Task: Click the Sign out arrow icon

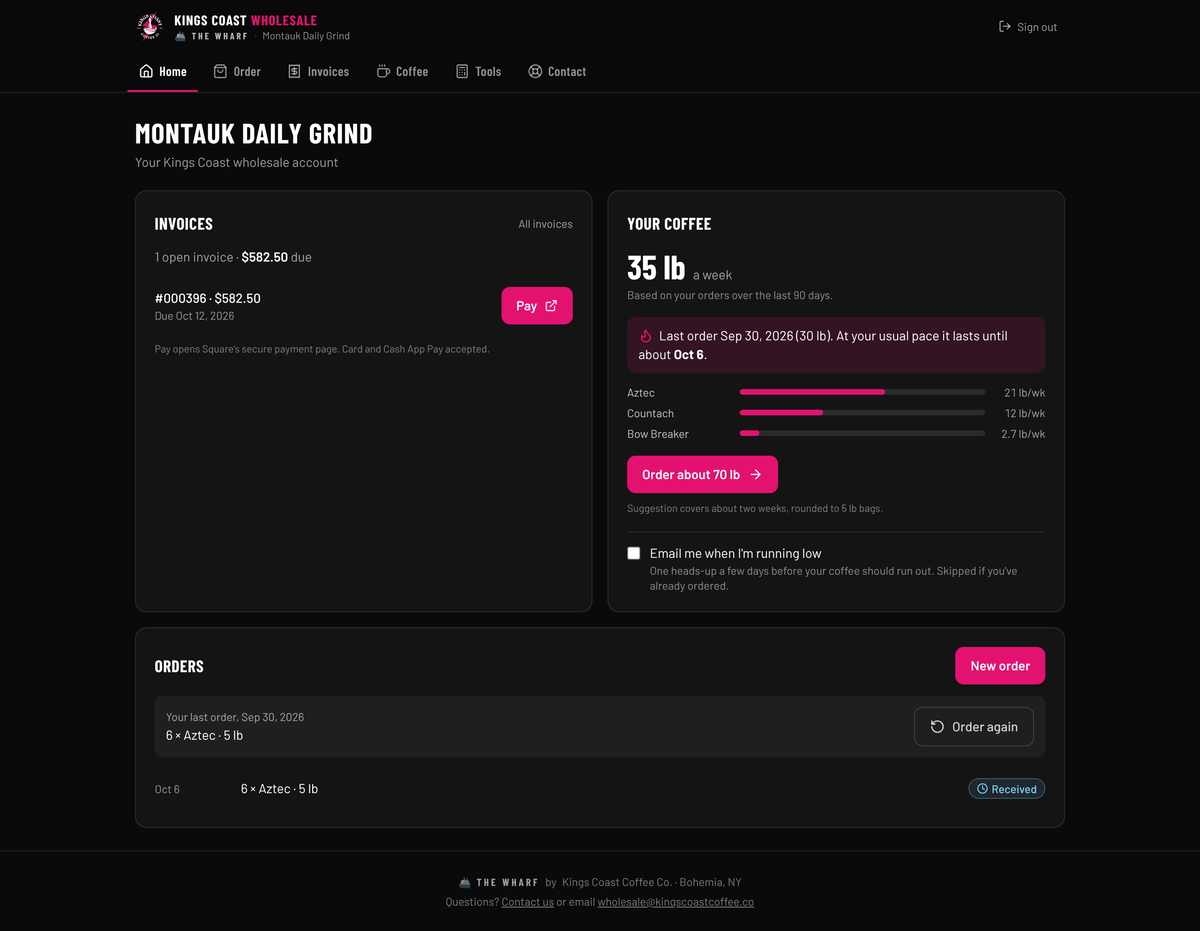Action: [1005, 27]
